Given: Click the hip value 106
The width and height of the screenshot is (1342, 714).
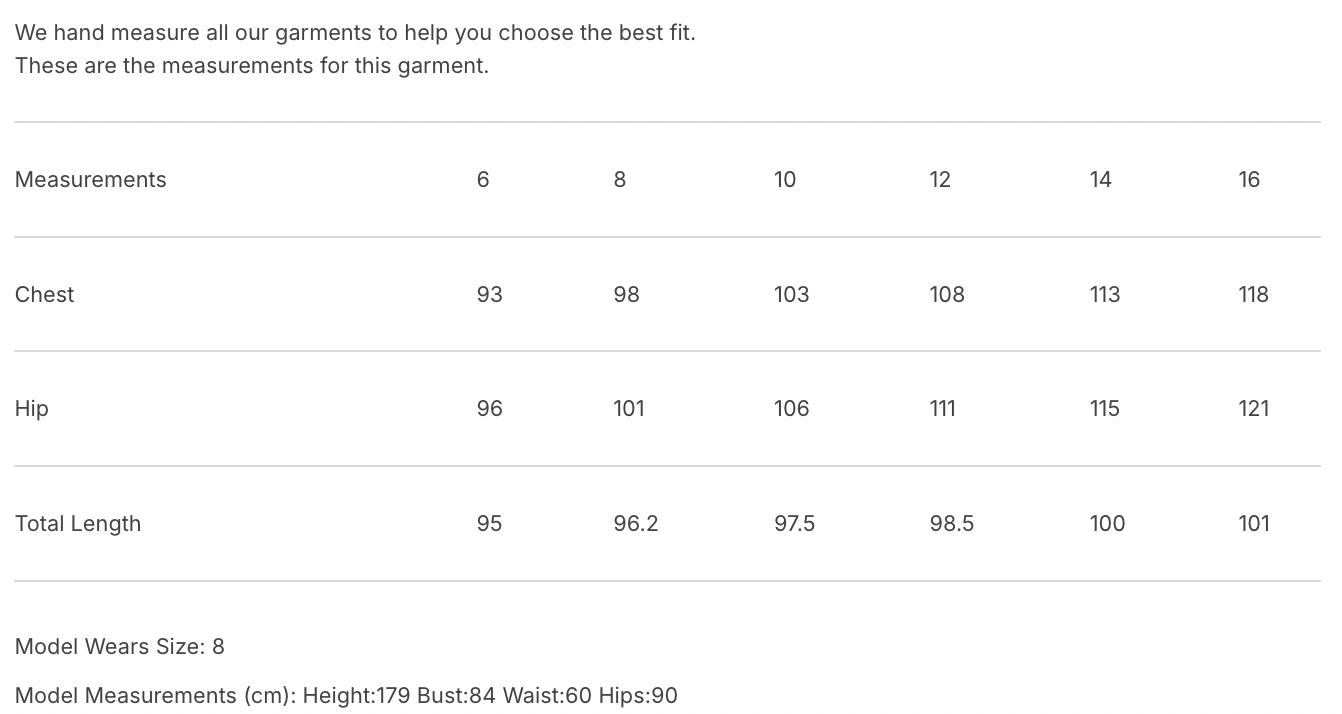Looking at the screenshot, I should click(791, 408).
